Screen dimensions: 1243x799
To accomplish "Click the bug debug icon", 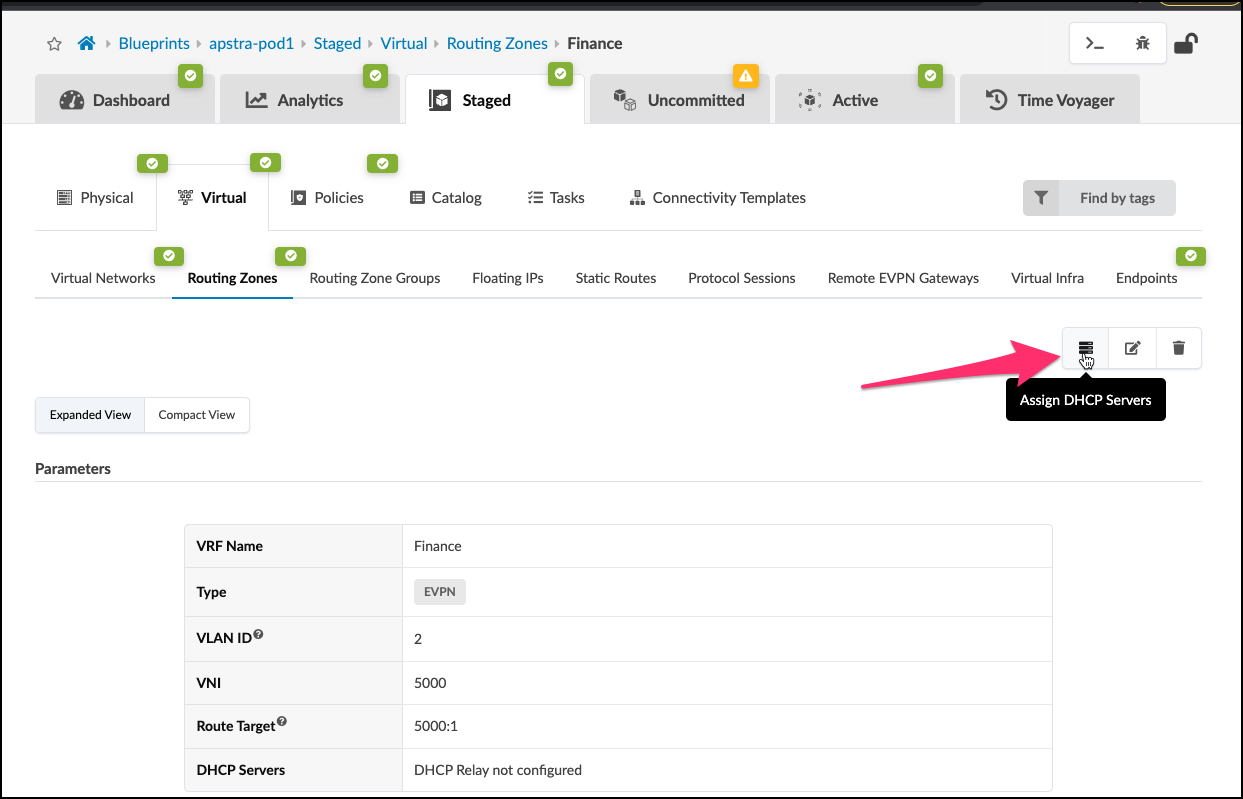I will [1142, 44].
